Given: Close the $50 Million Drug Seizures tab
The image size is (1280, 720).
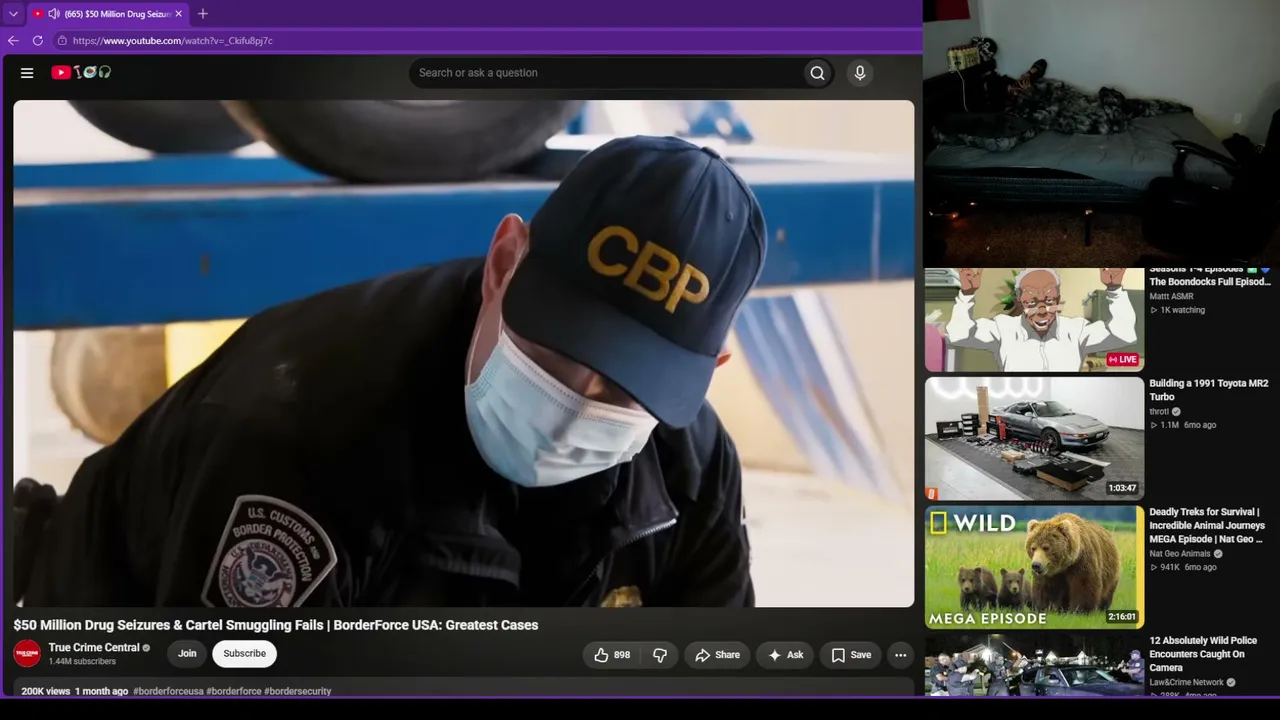Looking at the screenshot, I should click(178, 14).
